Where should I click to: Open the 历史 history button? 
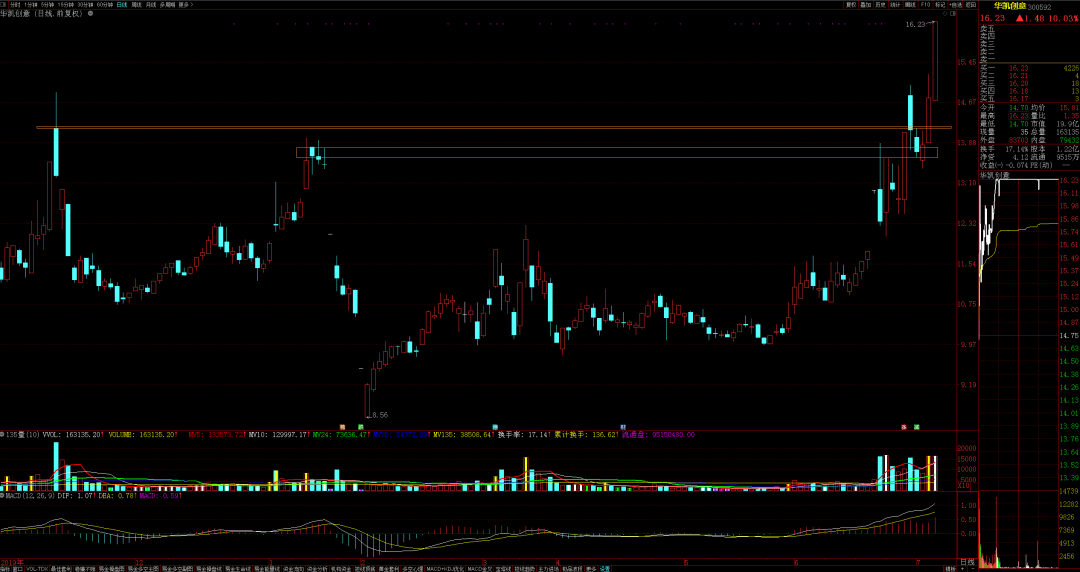(881, 5)
